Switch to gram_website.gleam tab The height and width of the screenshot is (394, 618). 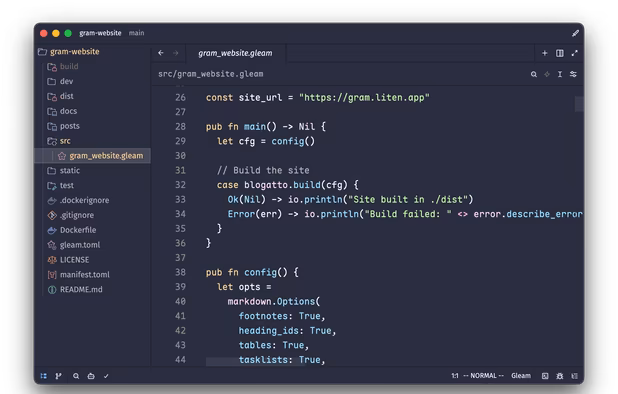pos(235,53)
